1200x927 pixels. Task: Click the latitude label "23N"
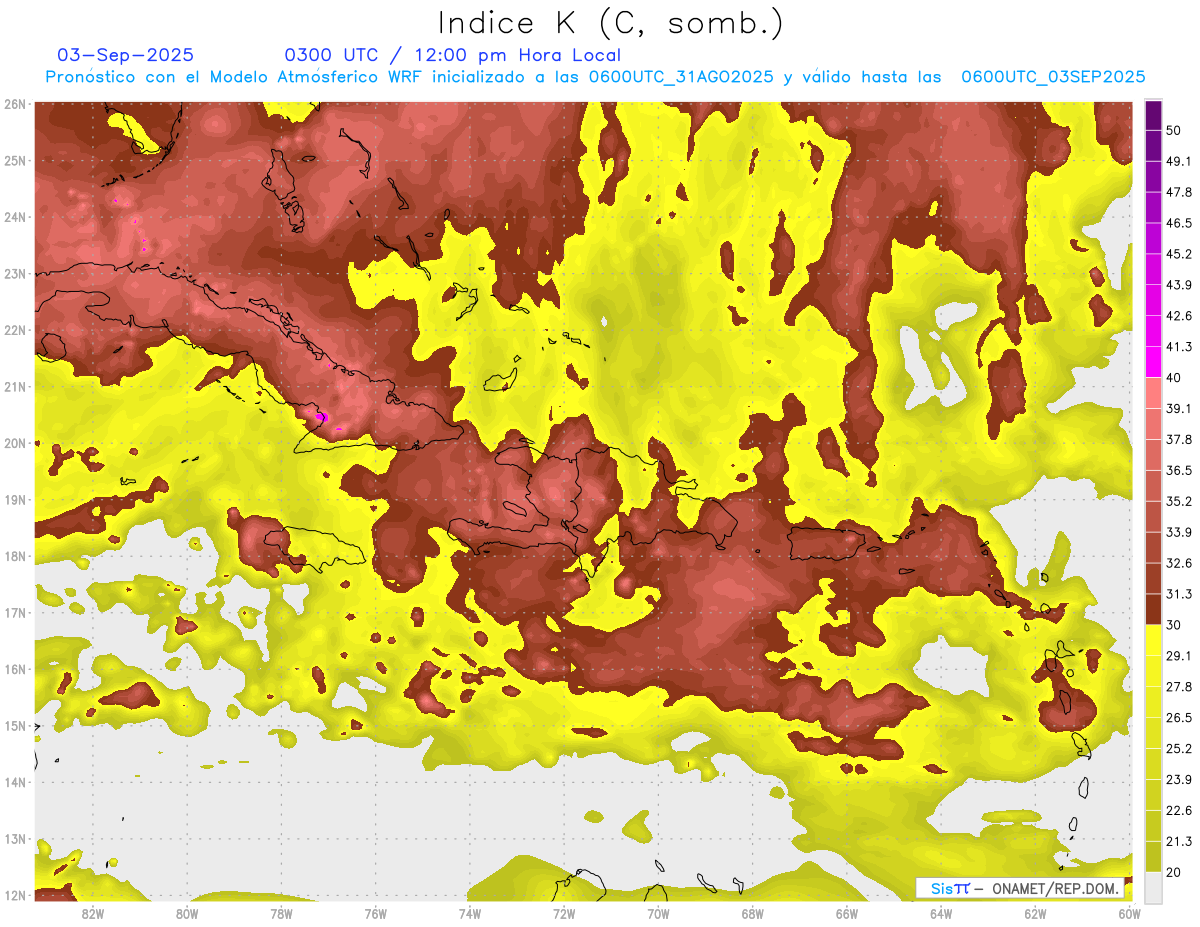tap(14, 274)
